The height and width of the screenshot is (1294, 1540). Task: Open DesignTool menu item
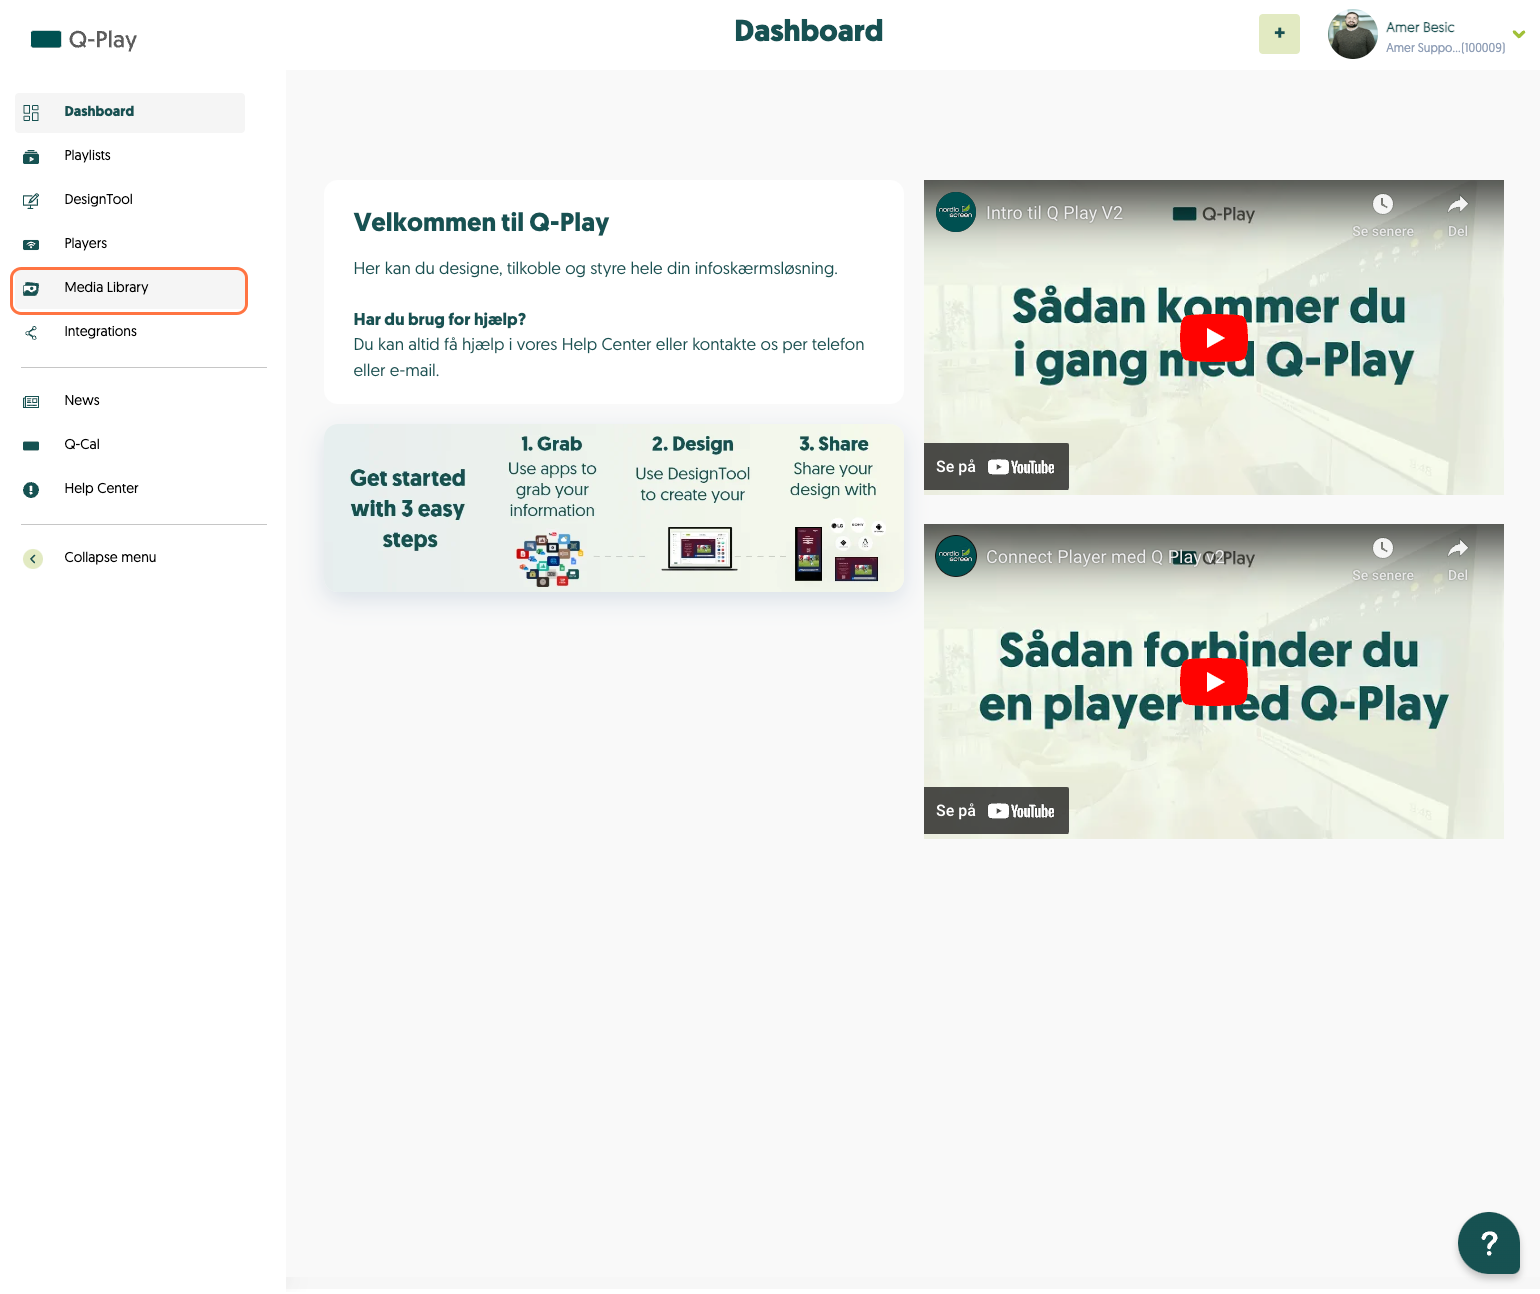point(130,200)
